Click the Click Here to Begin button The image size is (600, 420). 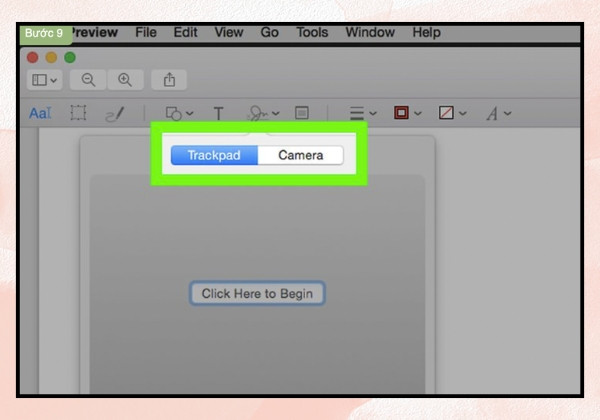click(x=257, y=293)
